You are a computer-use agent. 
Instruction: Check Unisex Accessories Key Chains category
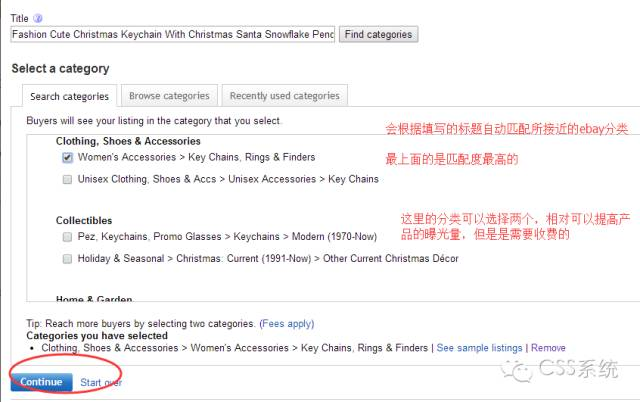[67, 180]
